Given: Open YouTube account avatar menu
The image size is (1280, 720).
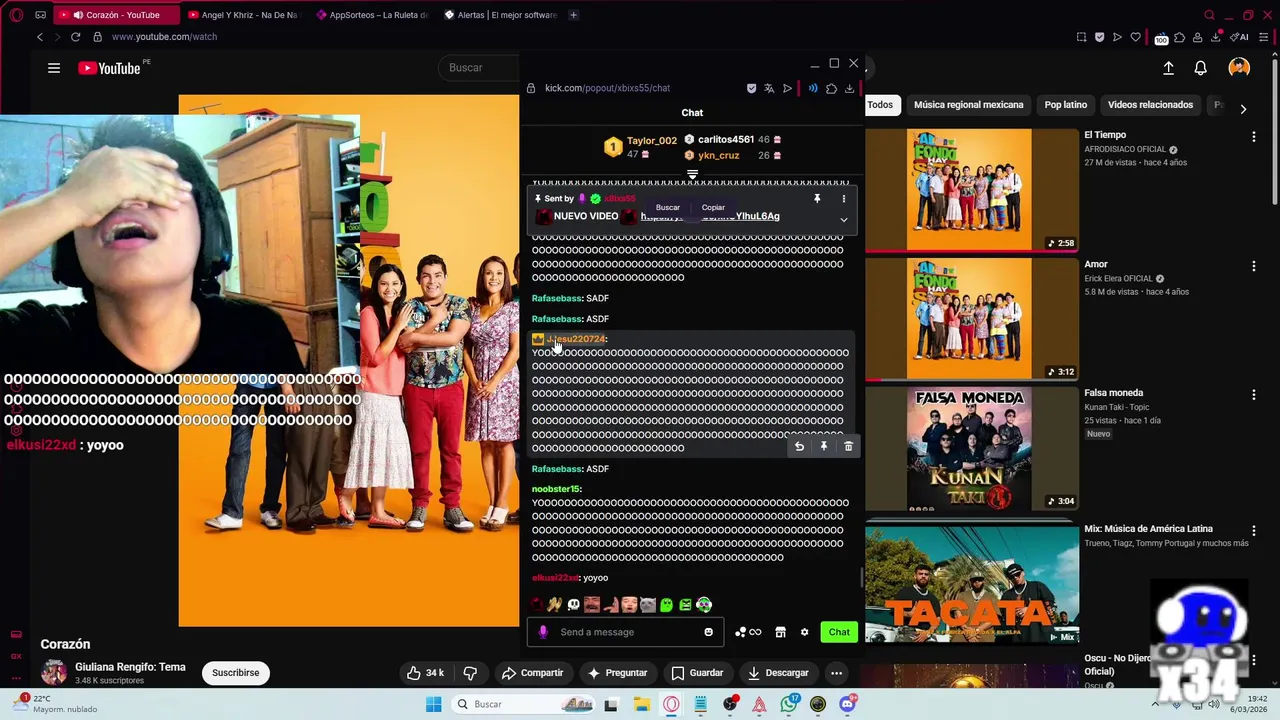Looking at the screenshot, I should pyautogui.click(x=1239, y=68).
